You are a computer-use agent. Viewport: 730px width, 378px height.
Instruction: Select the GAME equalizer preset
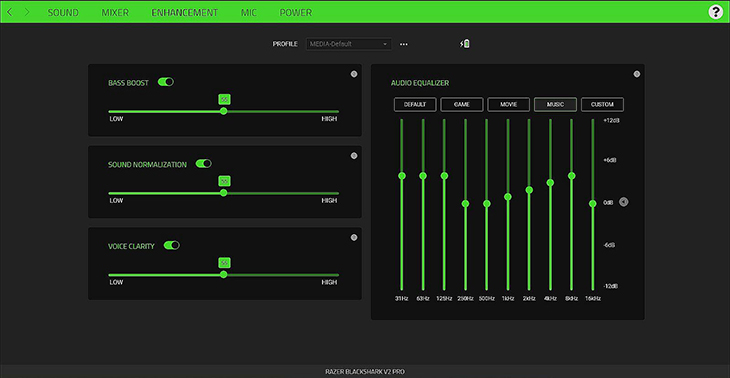pos(462,104)
